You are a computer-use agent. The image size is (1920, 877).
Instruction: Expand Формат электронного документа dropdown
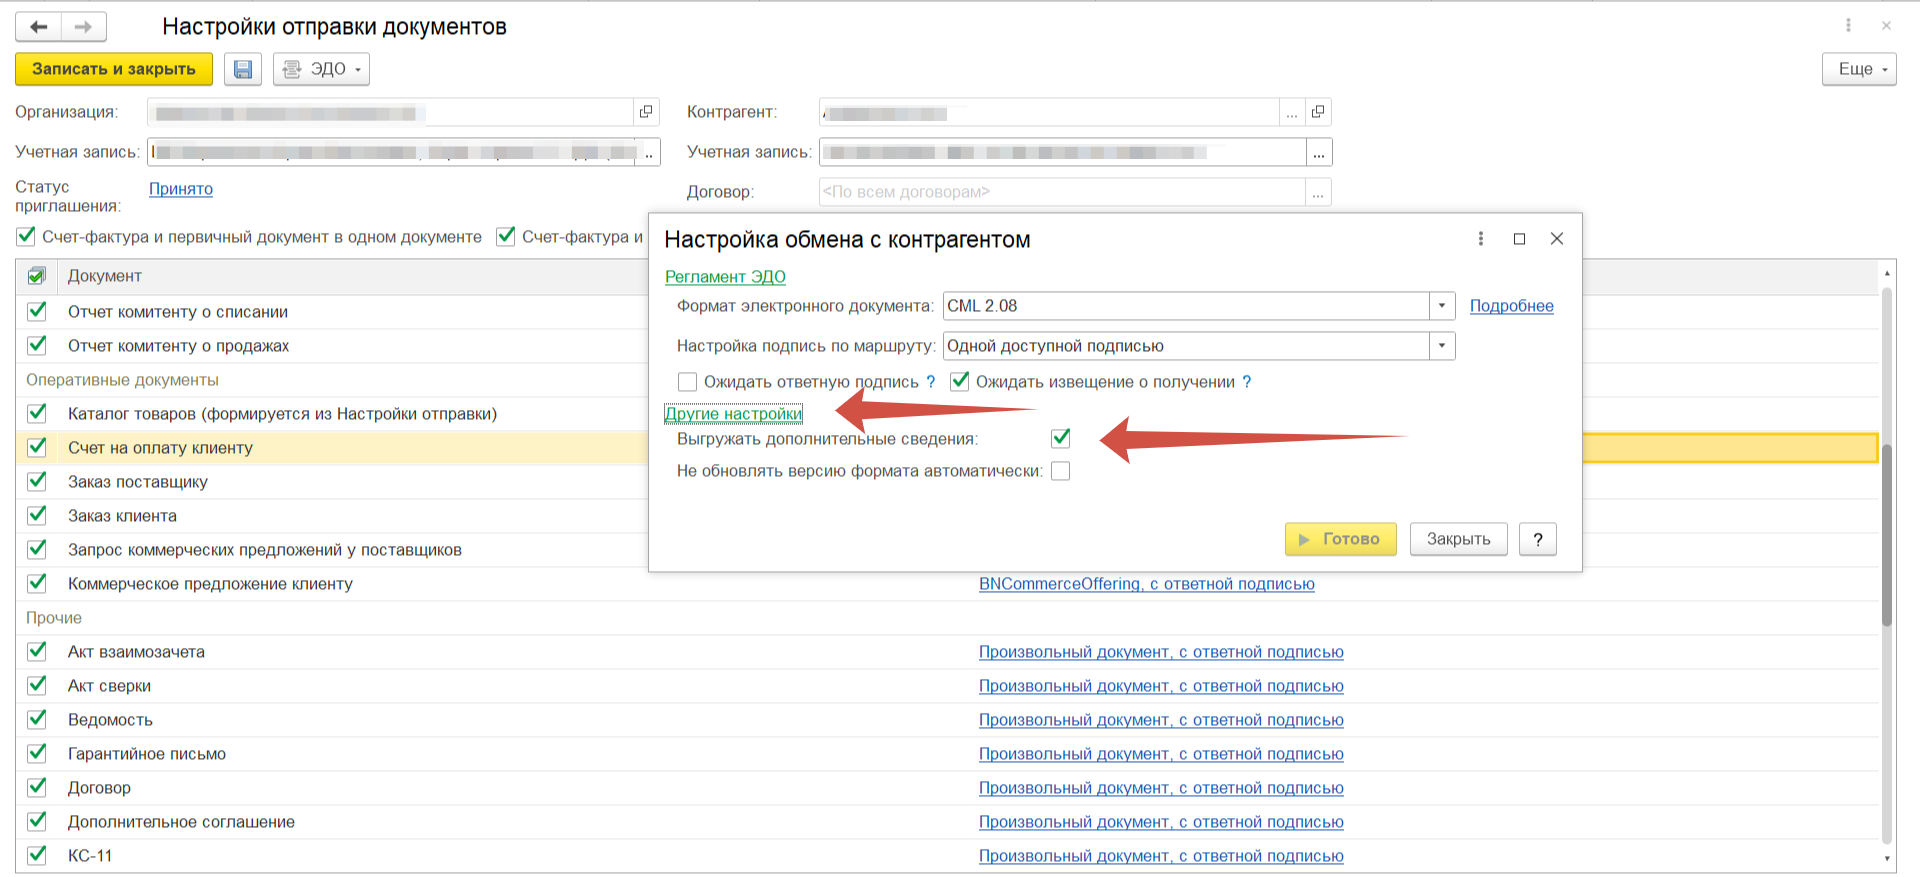[x=1441, y=306]
